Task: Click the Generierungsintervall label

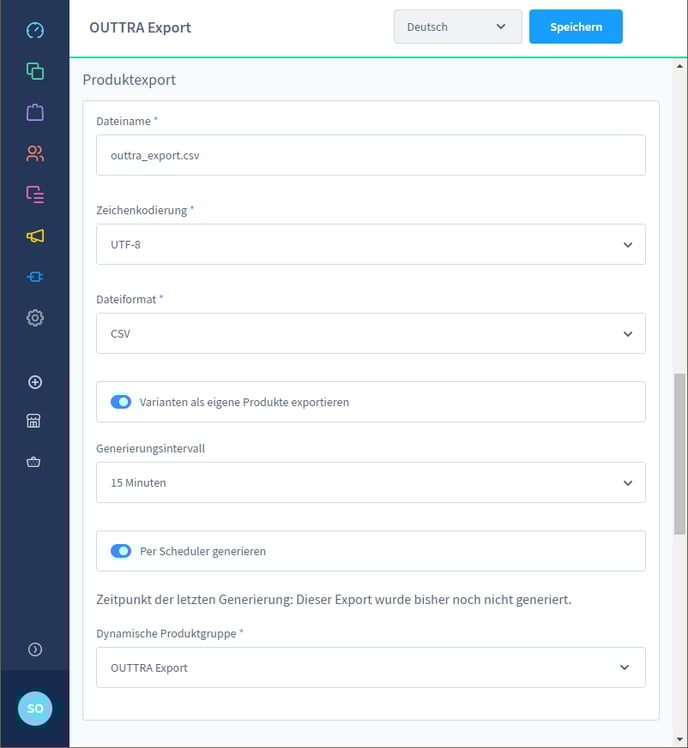Action: tap(150, 448)
